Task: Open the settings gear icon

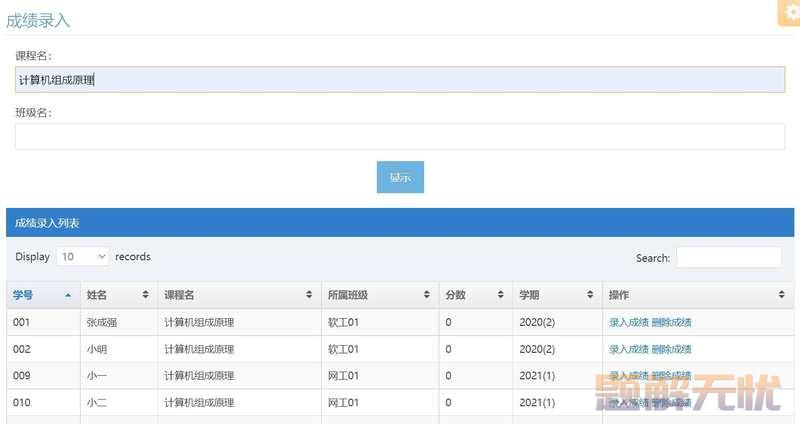Action: tap(790, 12)
